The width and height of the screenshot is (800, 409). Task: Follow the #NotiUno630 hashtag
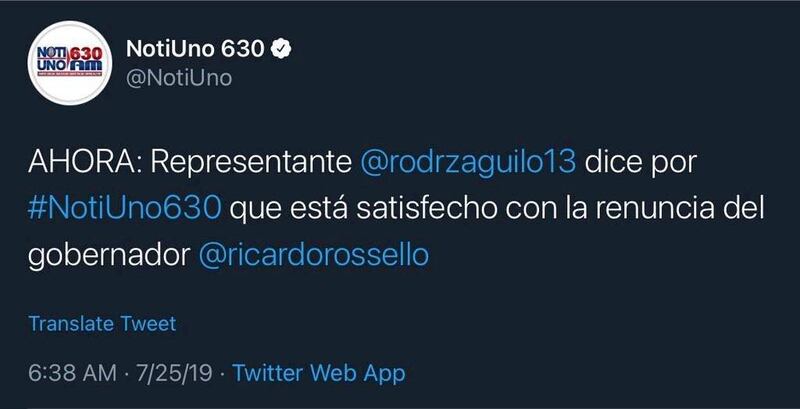click(125, 209)
